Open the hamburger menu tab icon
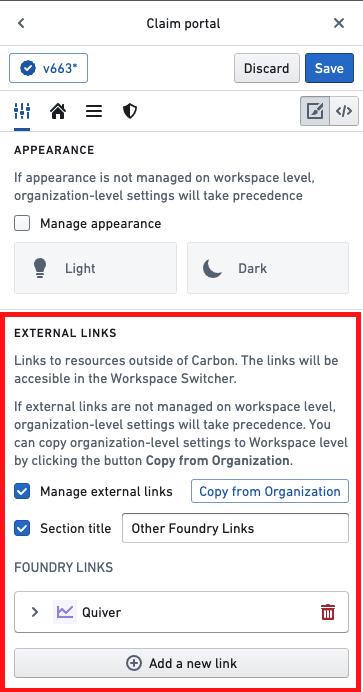 click(94, 112)
